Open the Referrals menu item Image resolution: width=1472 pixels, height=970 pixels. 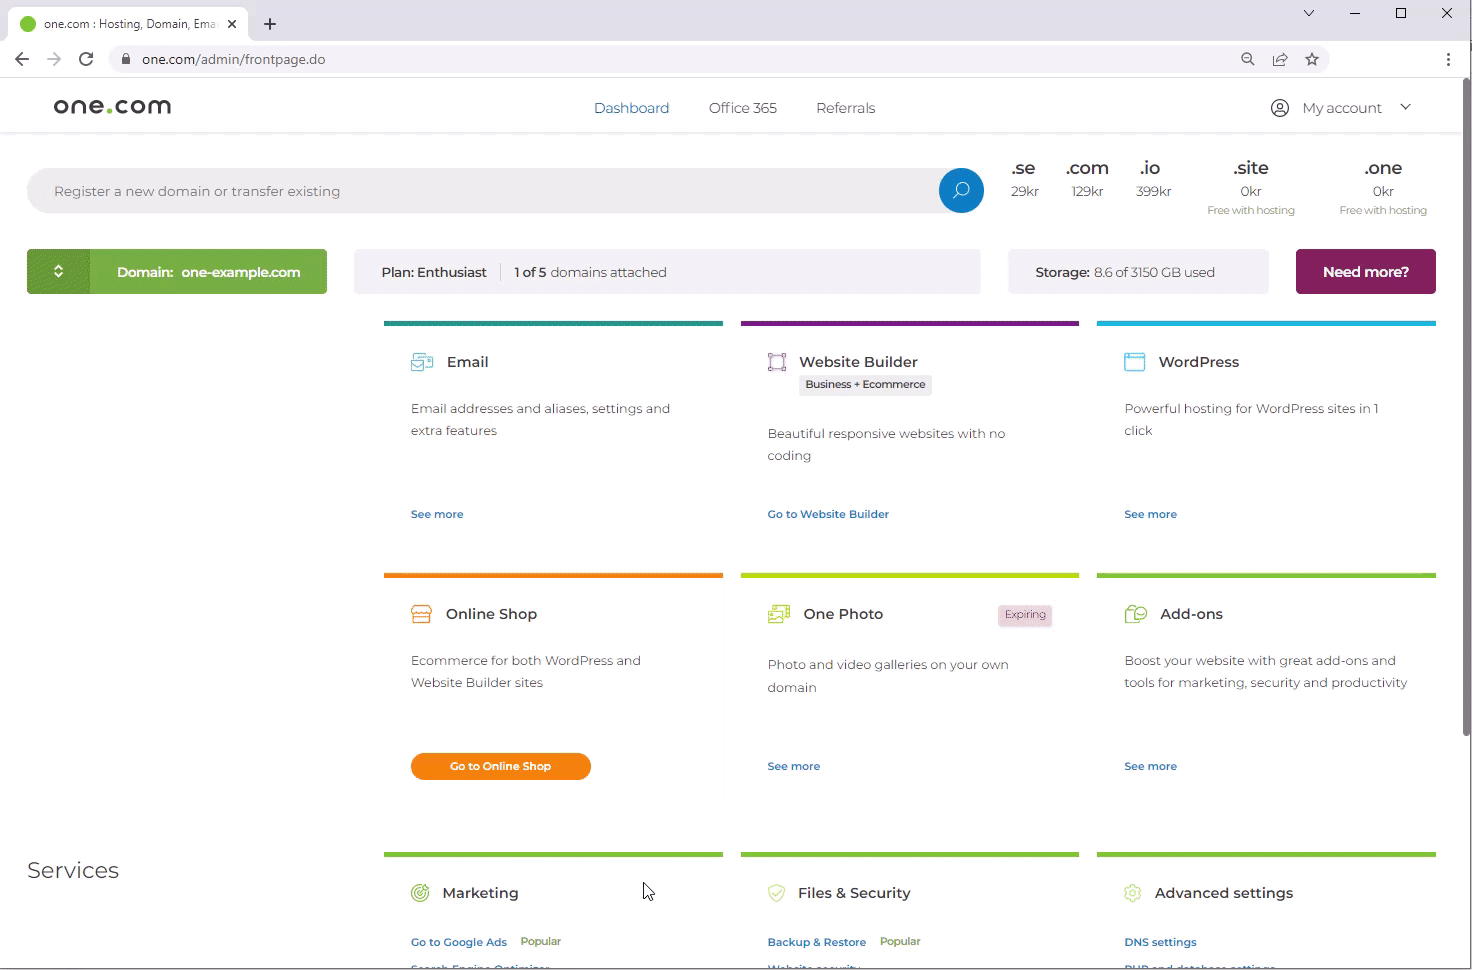pos(845,108)
